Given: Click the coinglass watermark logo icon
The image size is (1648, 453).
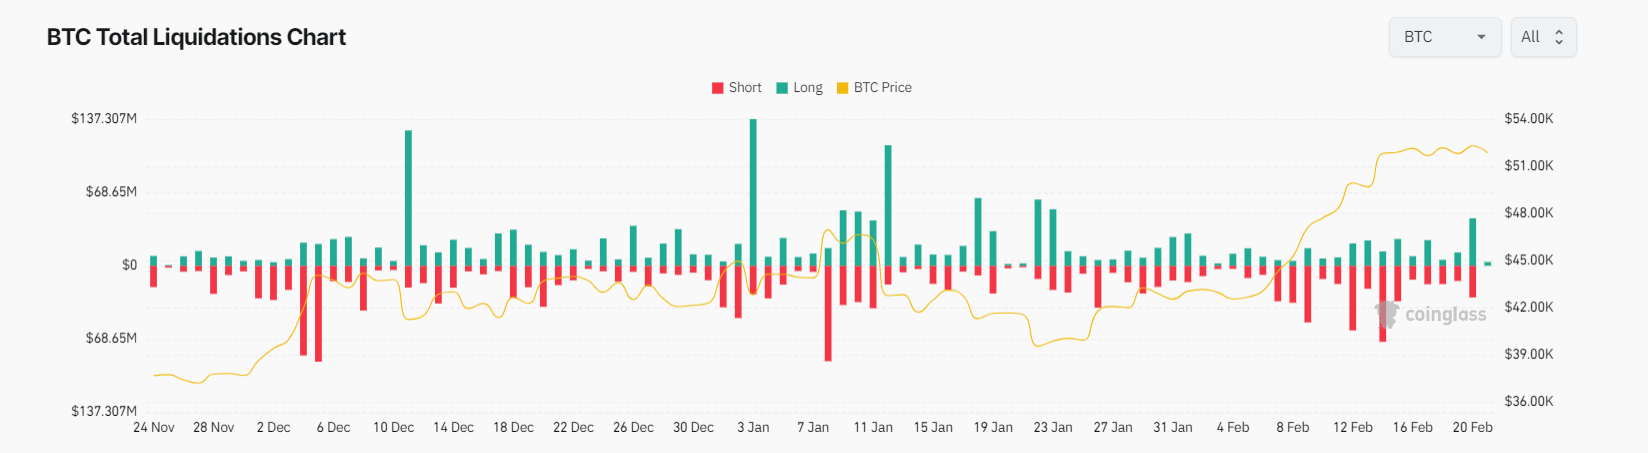Looking at the screenshot, I should click(1386, 315).
